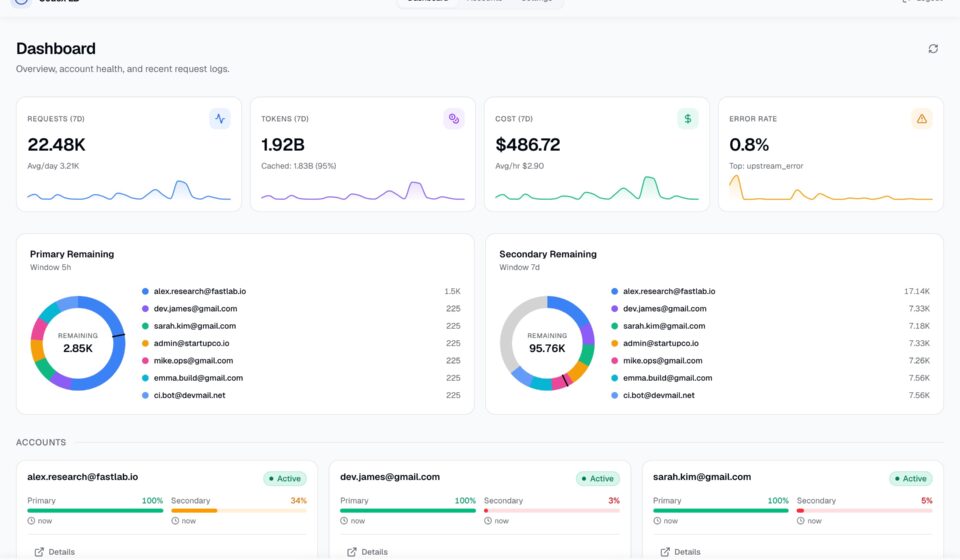The width and height of the screenshot is (960, 560).
Task: Click clock icon under sarah.kim Primary bar
Action: coord(657,521)
